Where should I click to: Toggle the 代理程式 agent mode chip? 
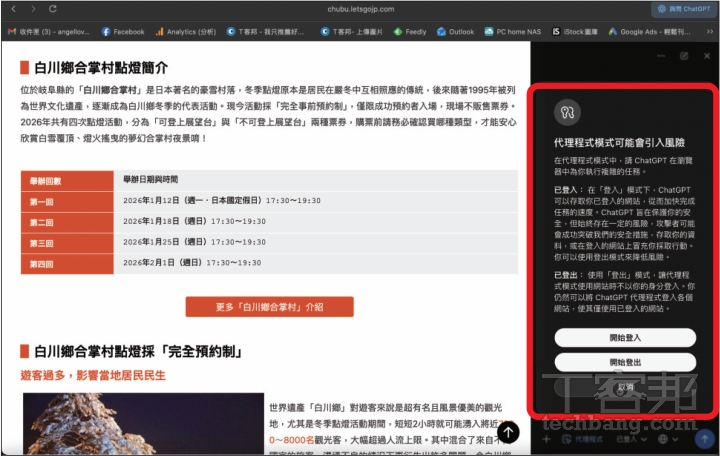pos(582,439)
